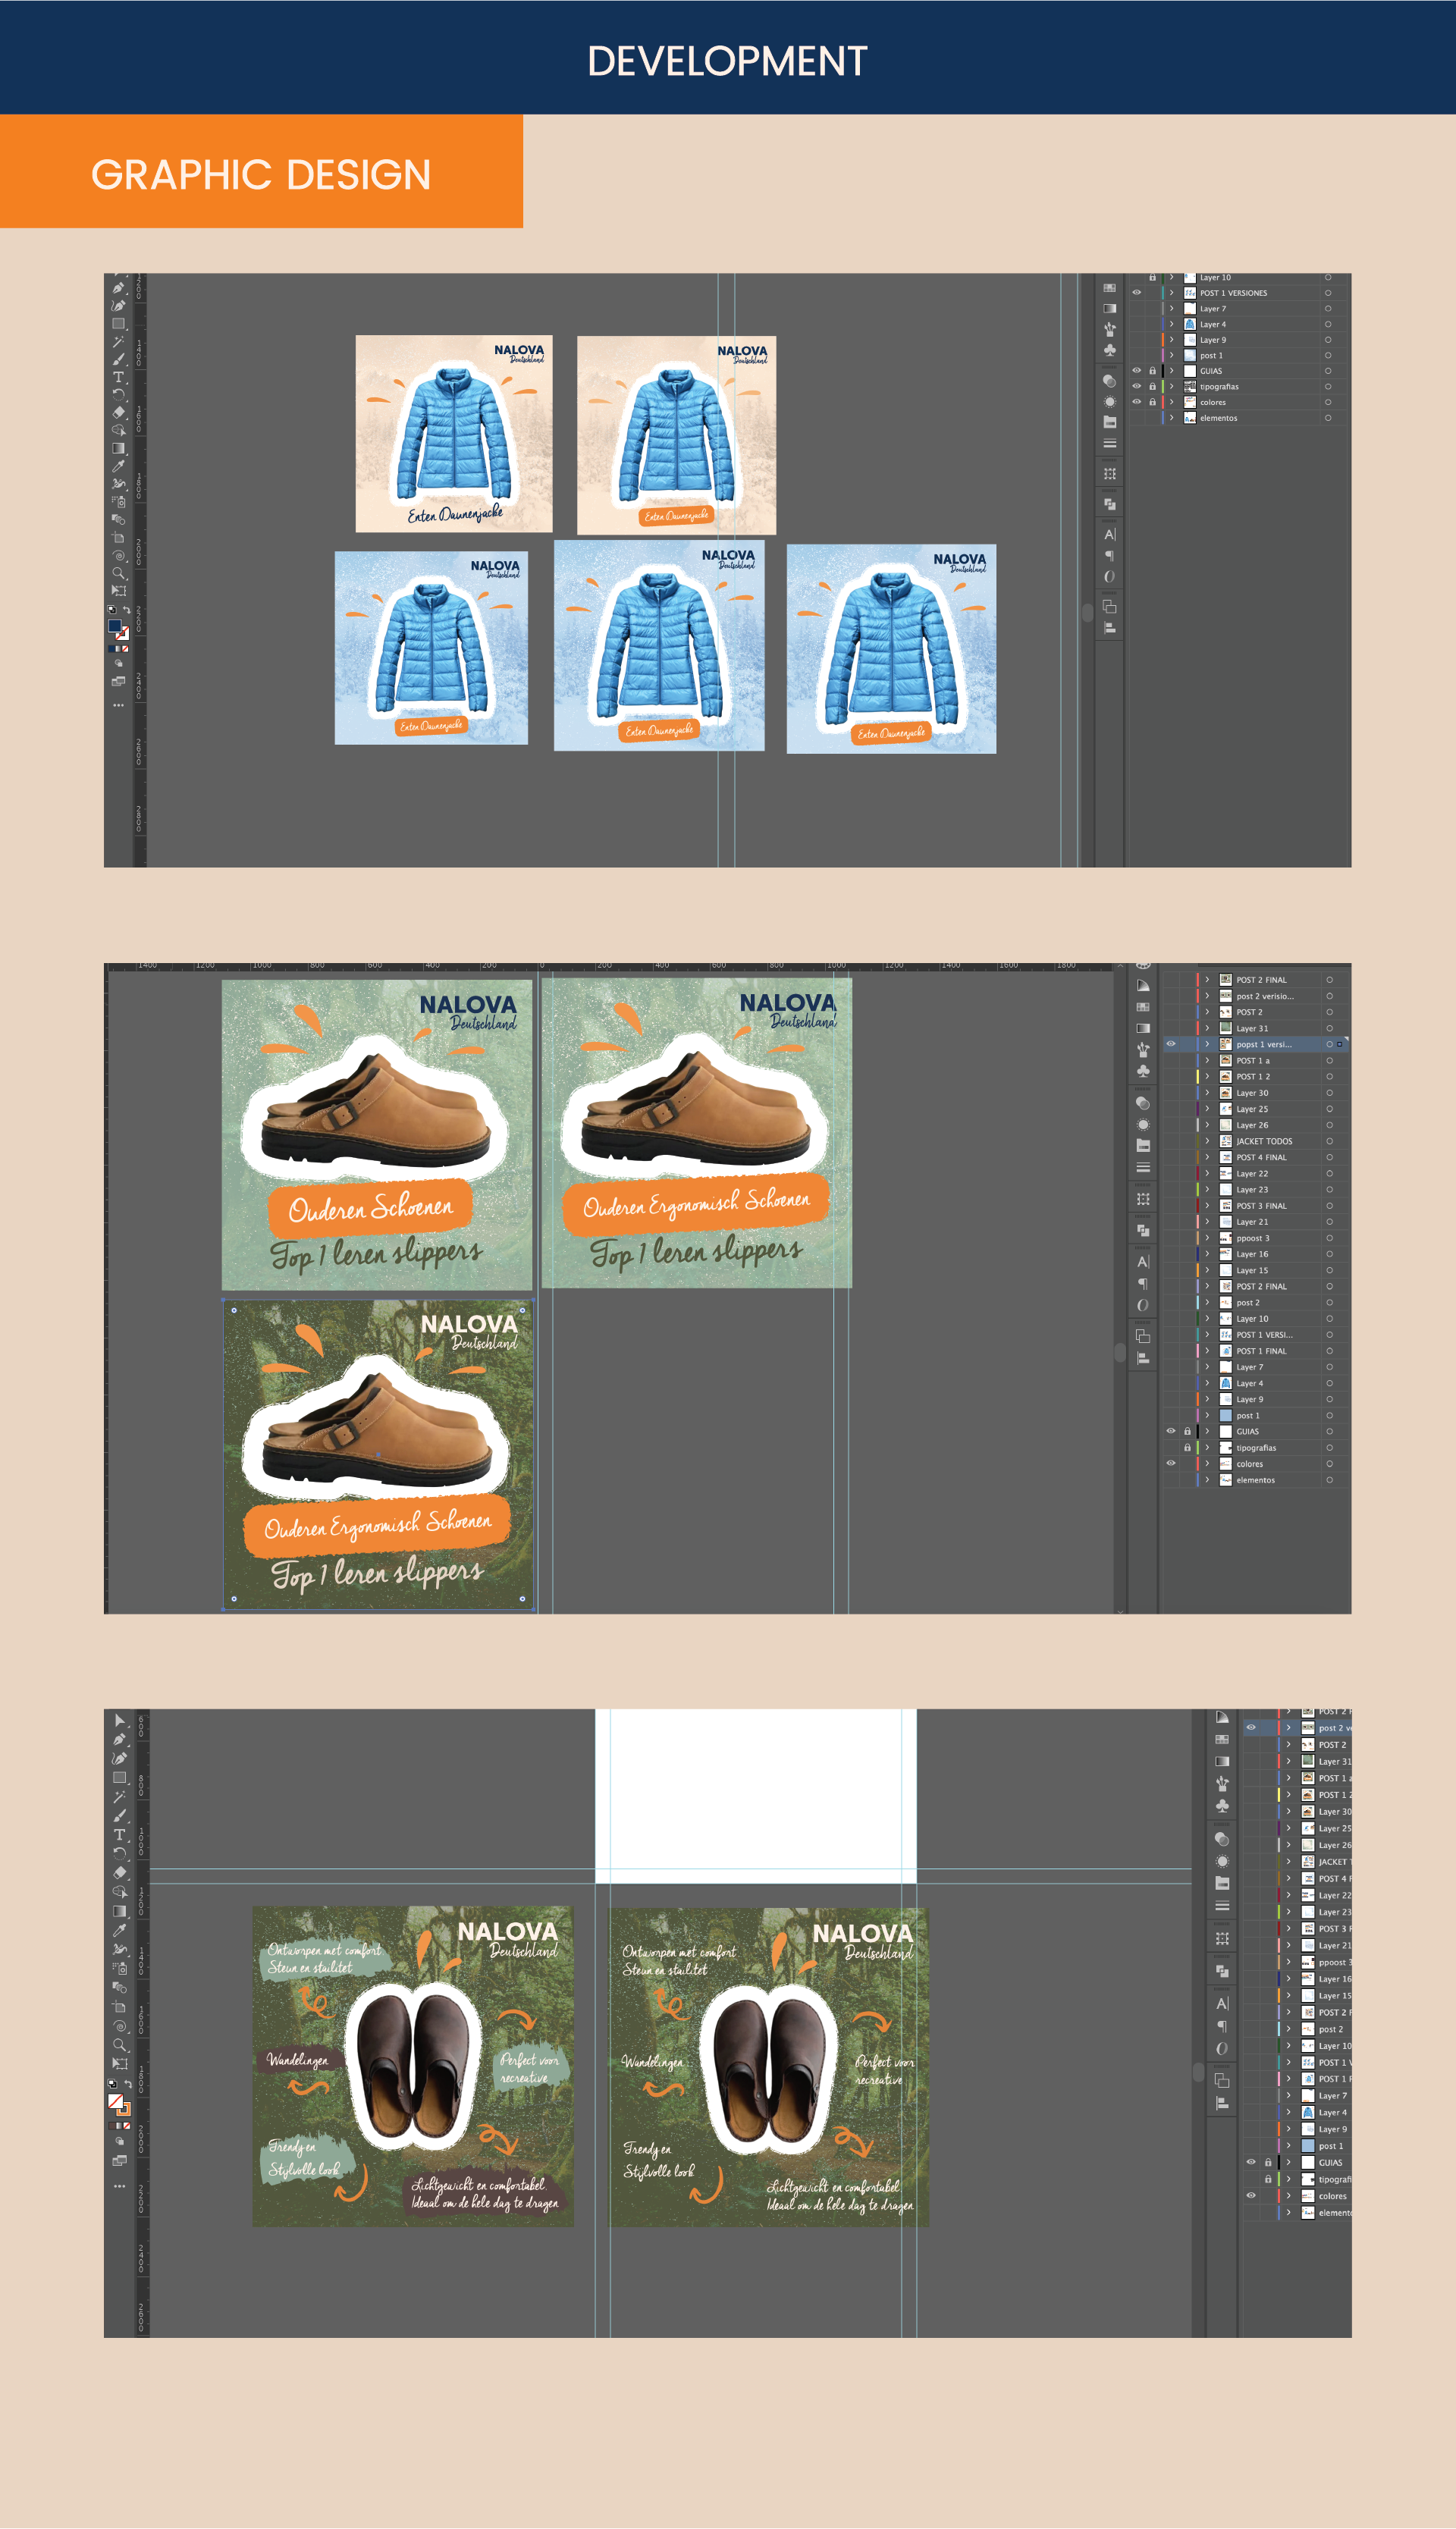This screenshot has height=2529, width=1456.
Task: Unlock the colores layer padlock in jacket workspace
Action: [1152, 402]
